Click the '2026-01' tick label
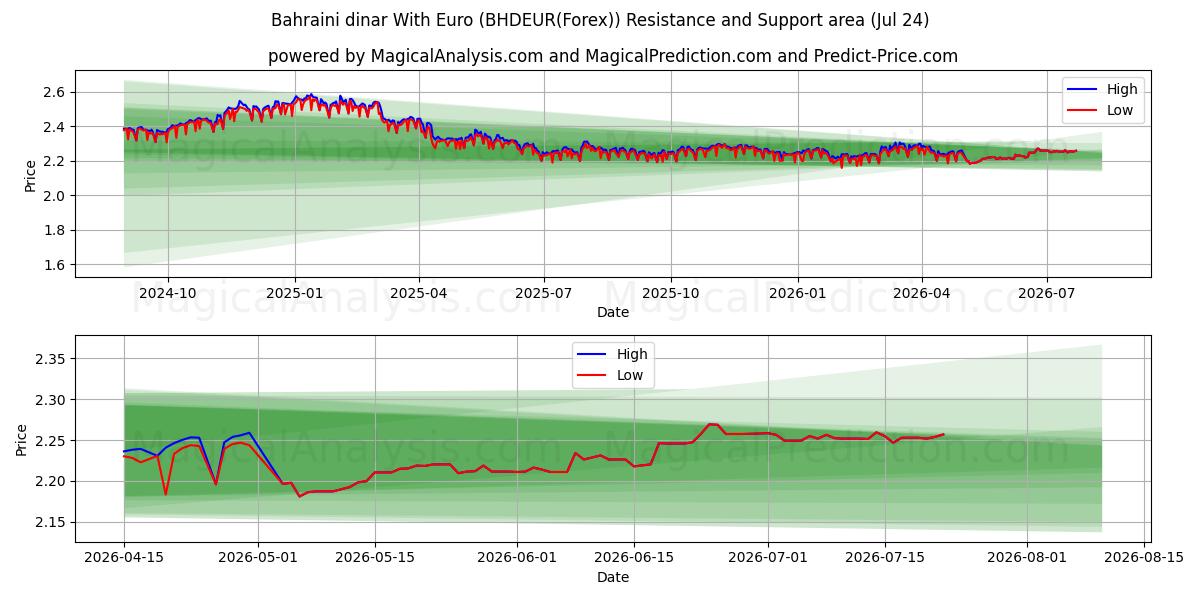The width and height of the screenshot is (1200, 600). pyautogui.click(x=798, y=292)
